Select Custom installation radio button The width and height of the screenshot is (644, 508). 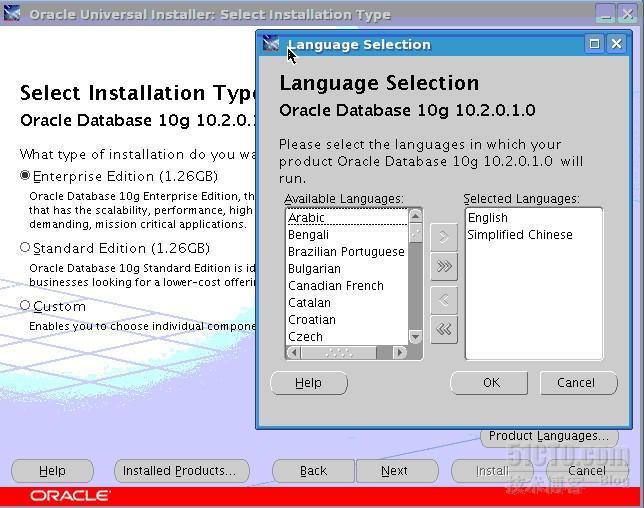25,305
